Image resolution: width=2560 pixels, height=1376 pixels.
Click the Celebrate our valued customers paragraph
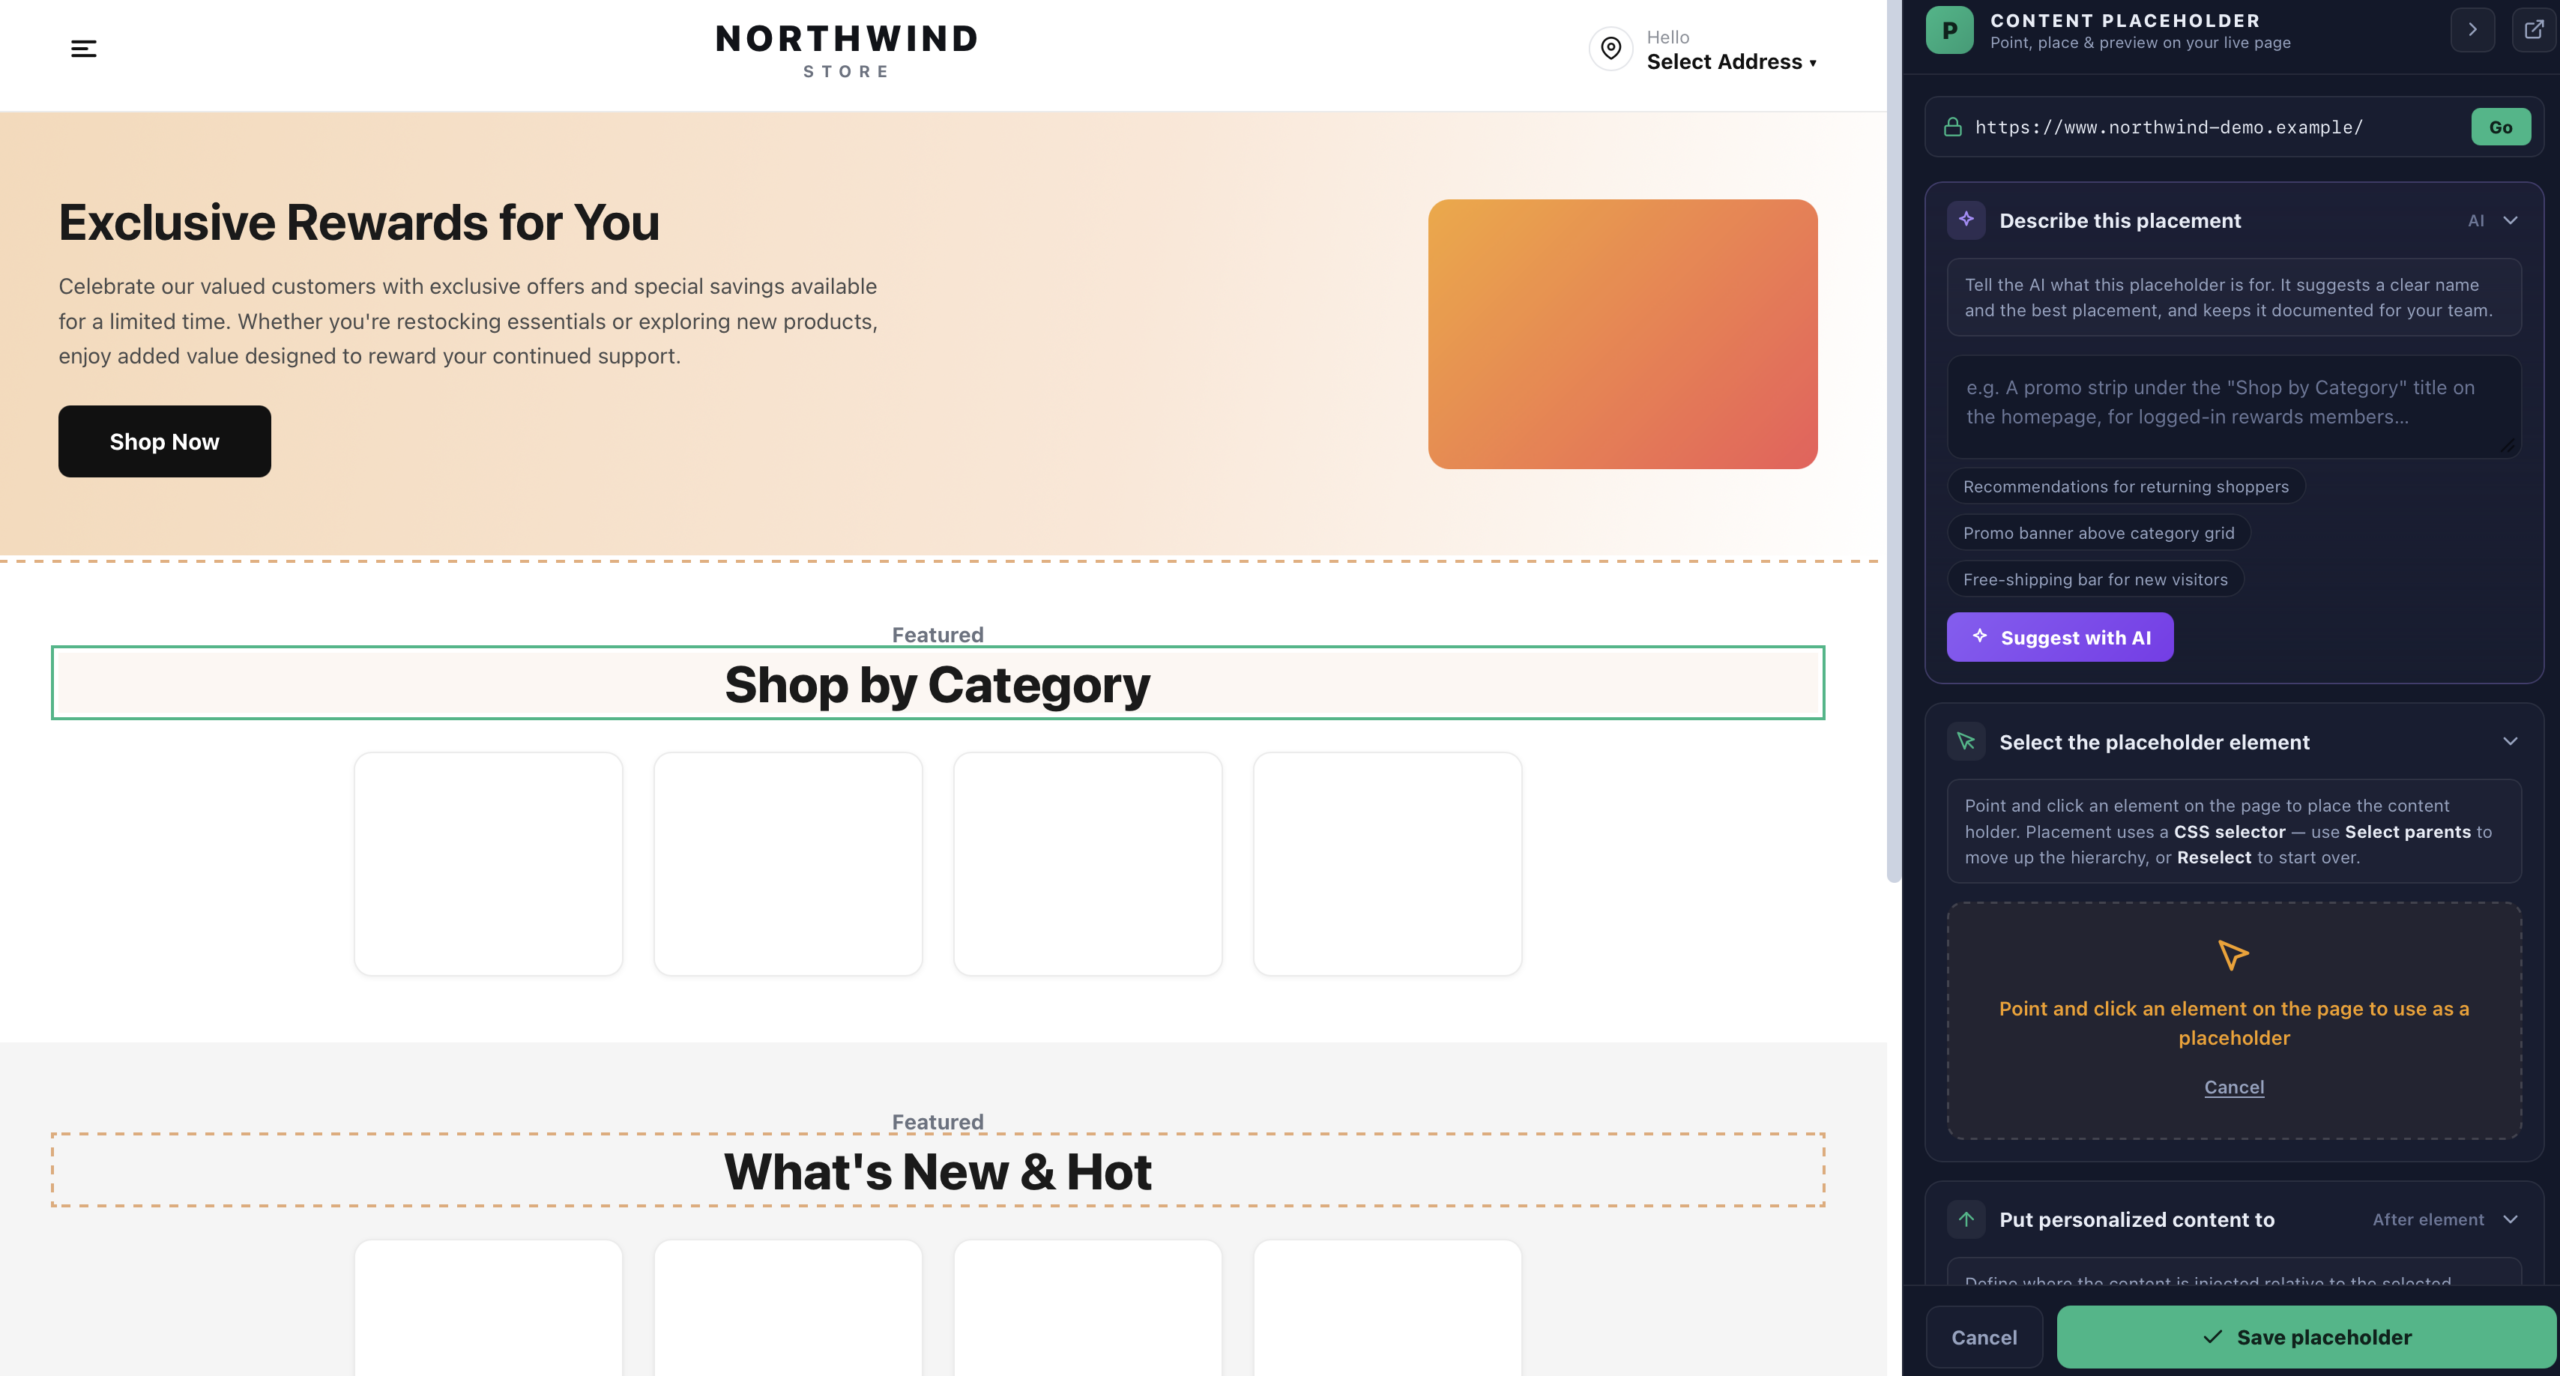coord(468,321)
